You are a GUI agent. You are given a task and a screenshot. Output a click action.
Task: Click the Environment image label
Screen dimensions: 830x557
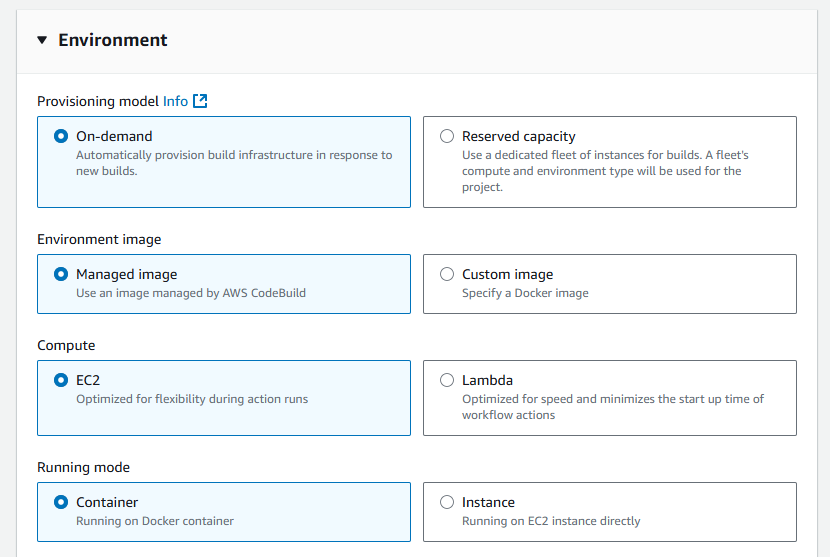pyautogui.click(x=99, y=239)
